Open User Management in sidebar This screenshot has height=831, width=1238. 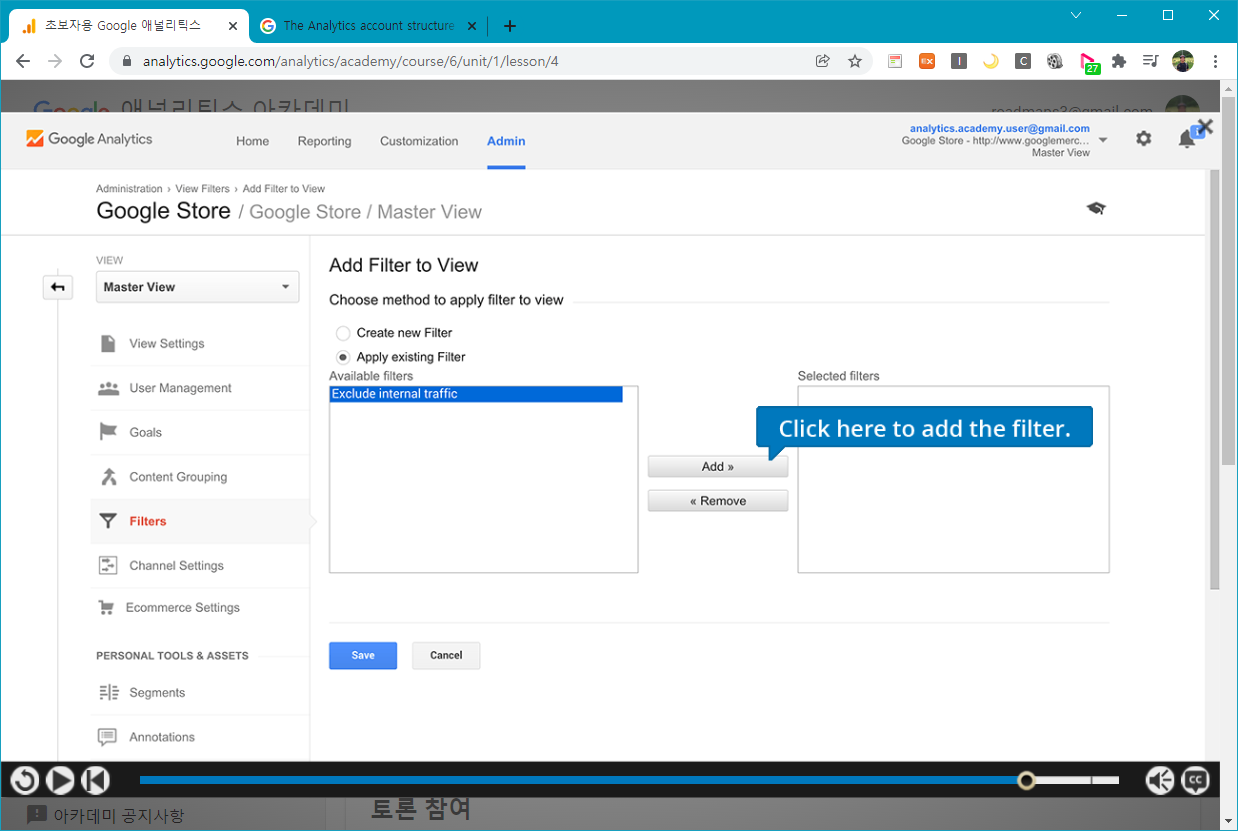(180, 388)
